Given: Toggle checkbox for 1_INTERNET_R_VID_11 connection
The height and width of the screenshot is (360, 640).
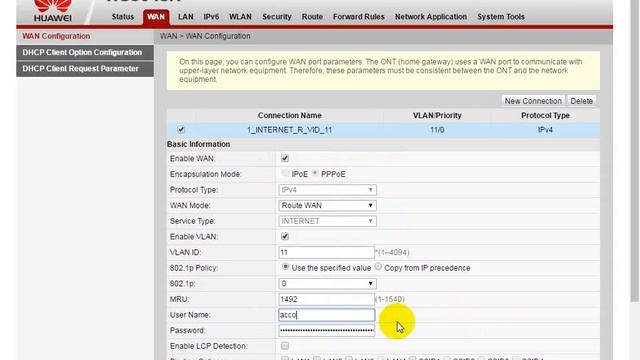Looking at the screenshot, I should (181, 130).
